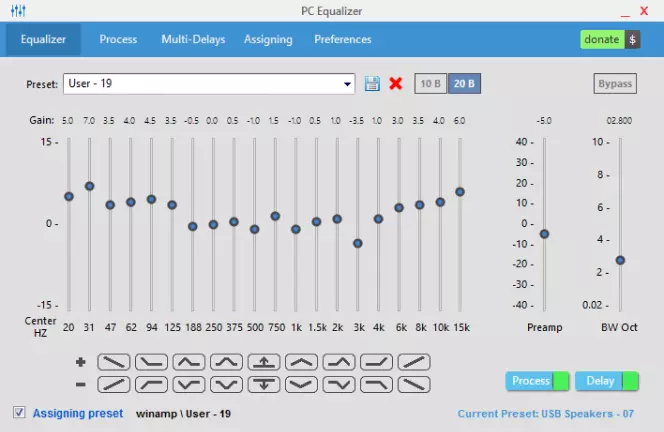
Task: Apply the downward slope boost curve shape
Action: pyautogui.click(x=113, y=362)
